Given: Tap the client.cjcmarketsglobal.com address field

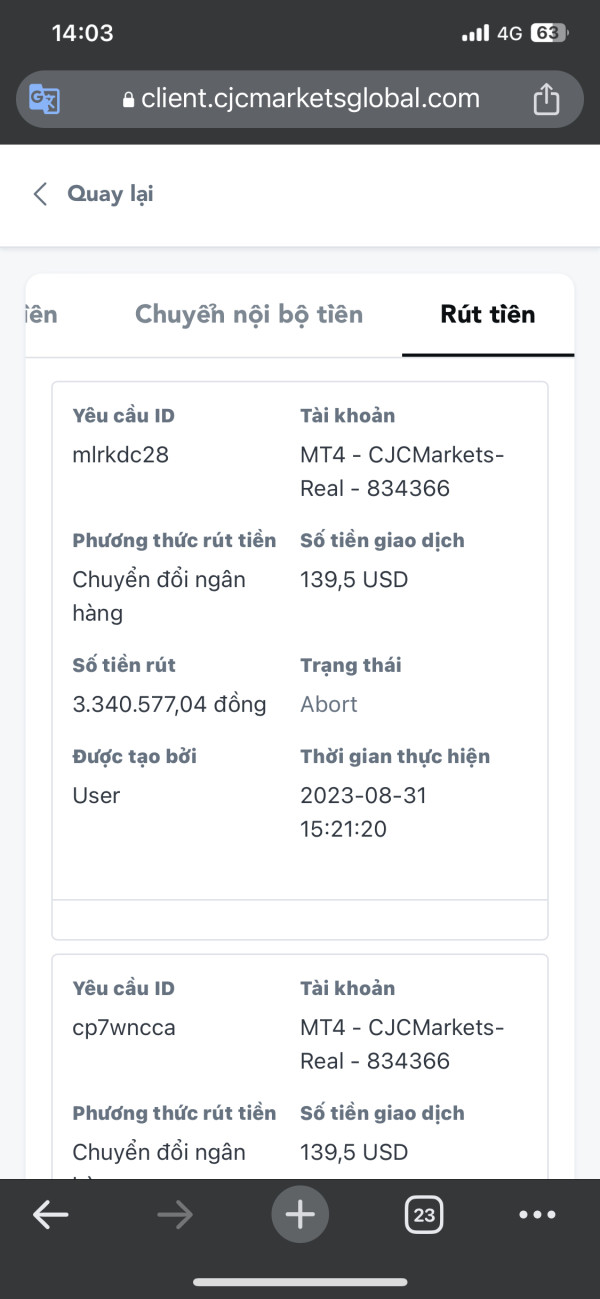Looking at the screenshot, I should 310,99.
